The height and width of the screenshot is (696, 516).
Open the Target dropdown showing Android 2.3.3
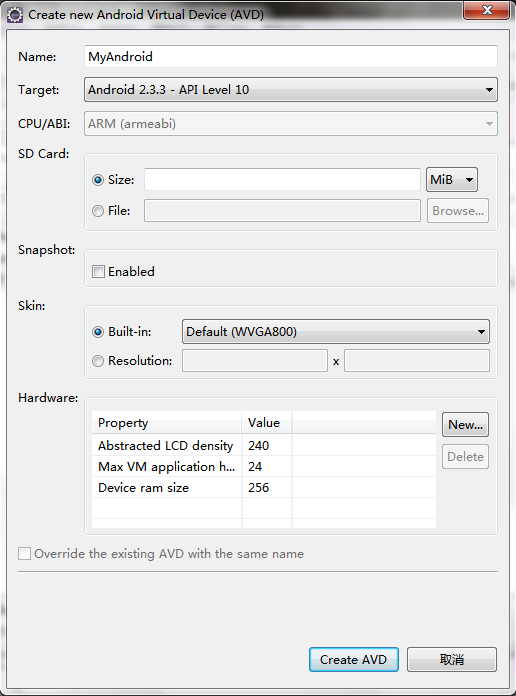[x=291, y=90]
